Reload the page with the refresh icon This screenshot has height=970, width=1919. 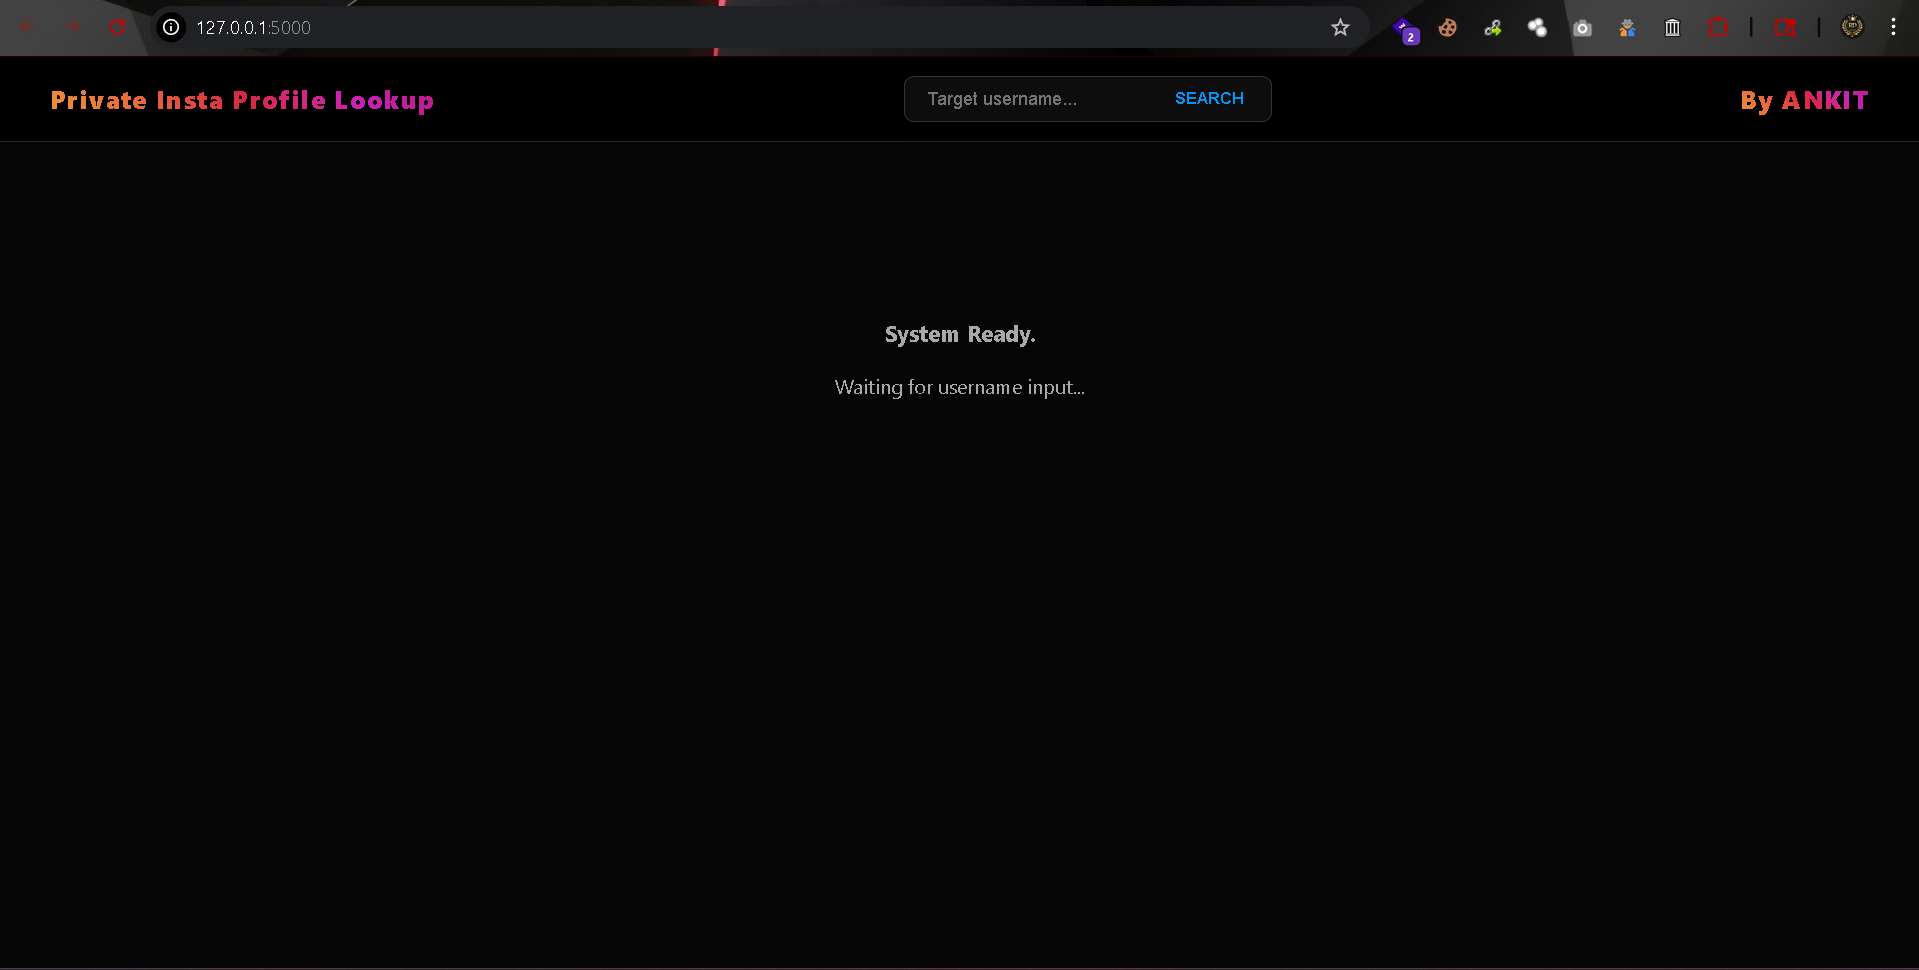pos(118,27)
